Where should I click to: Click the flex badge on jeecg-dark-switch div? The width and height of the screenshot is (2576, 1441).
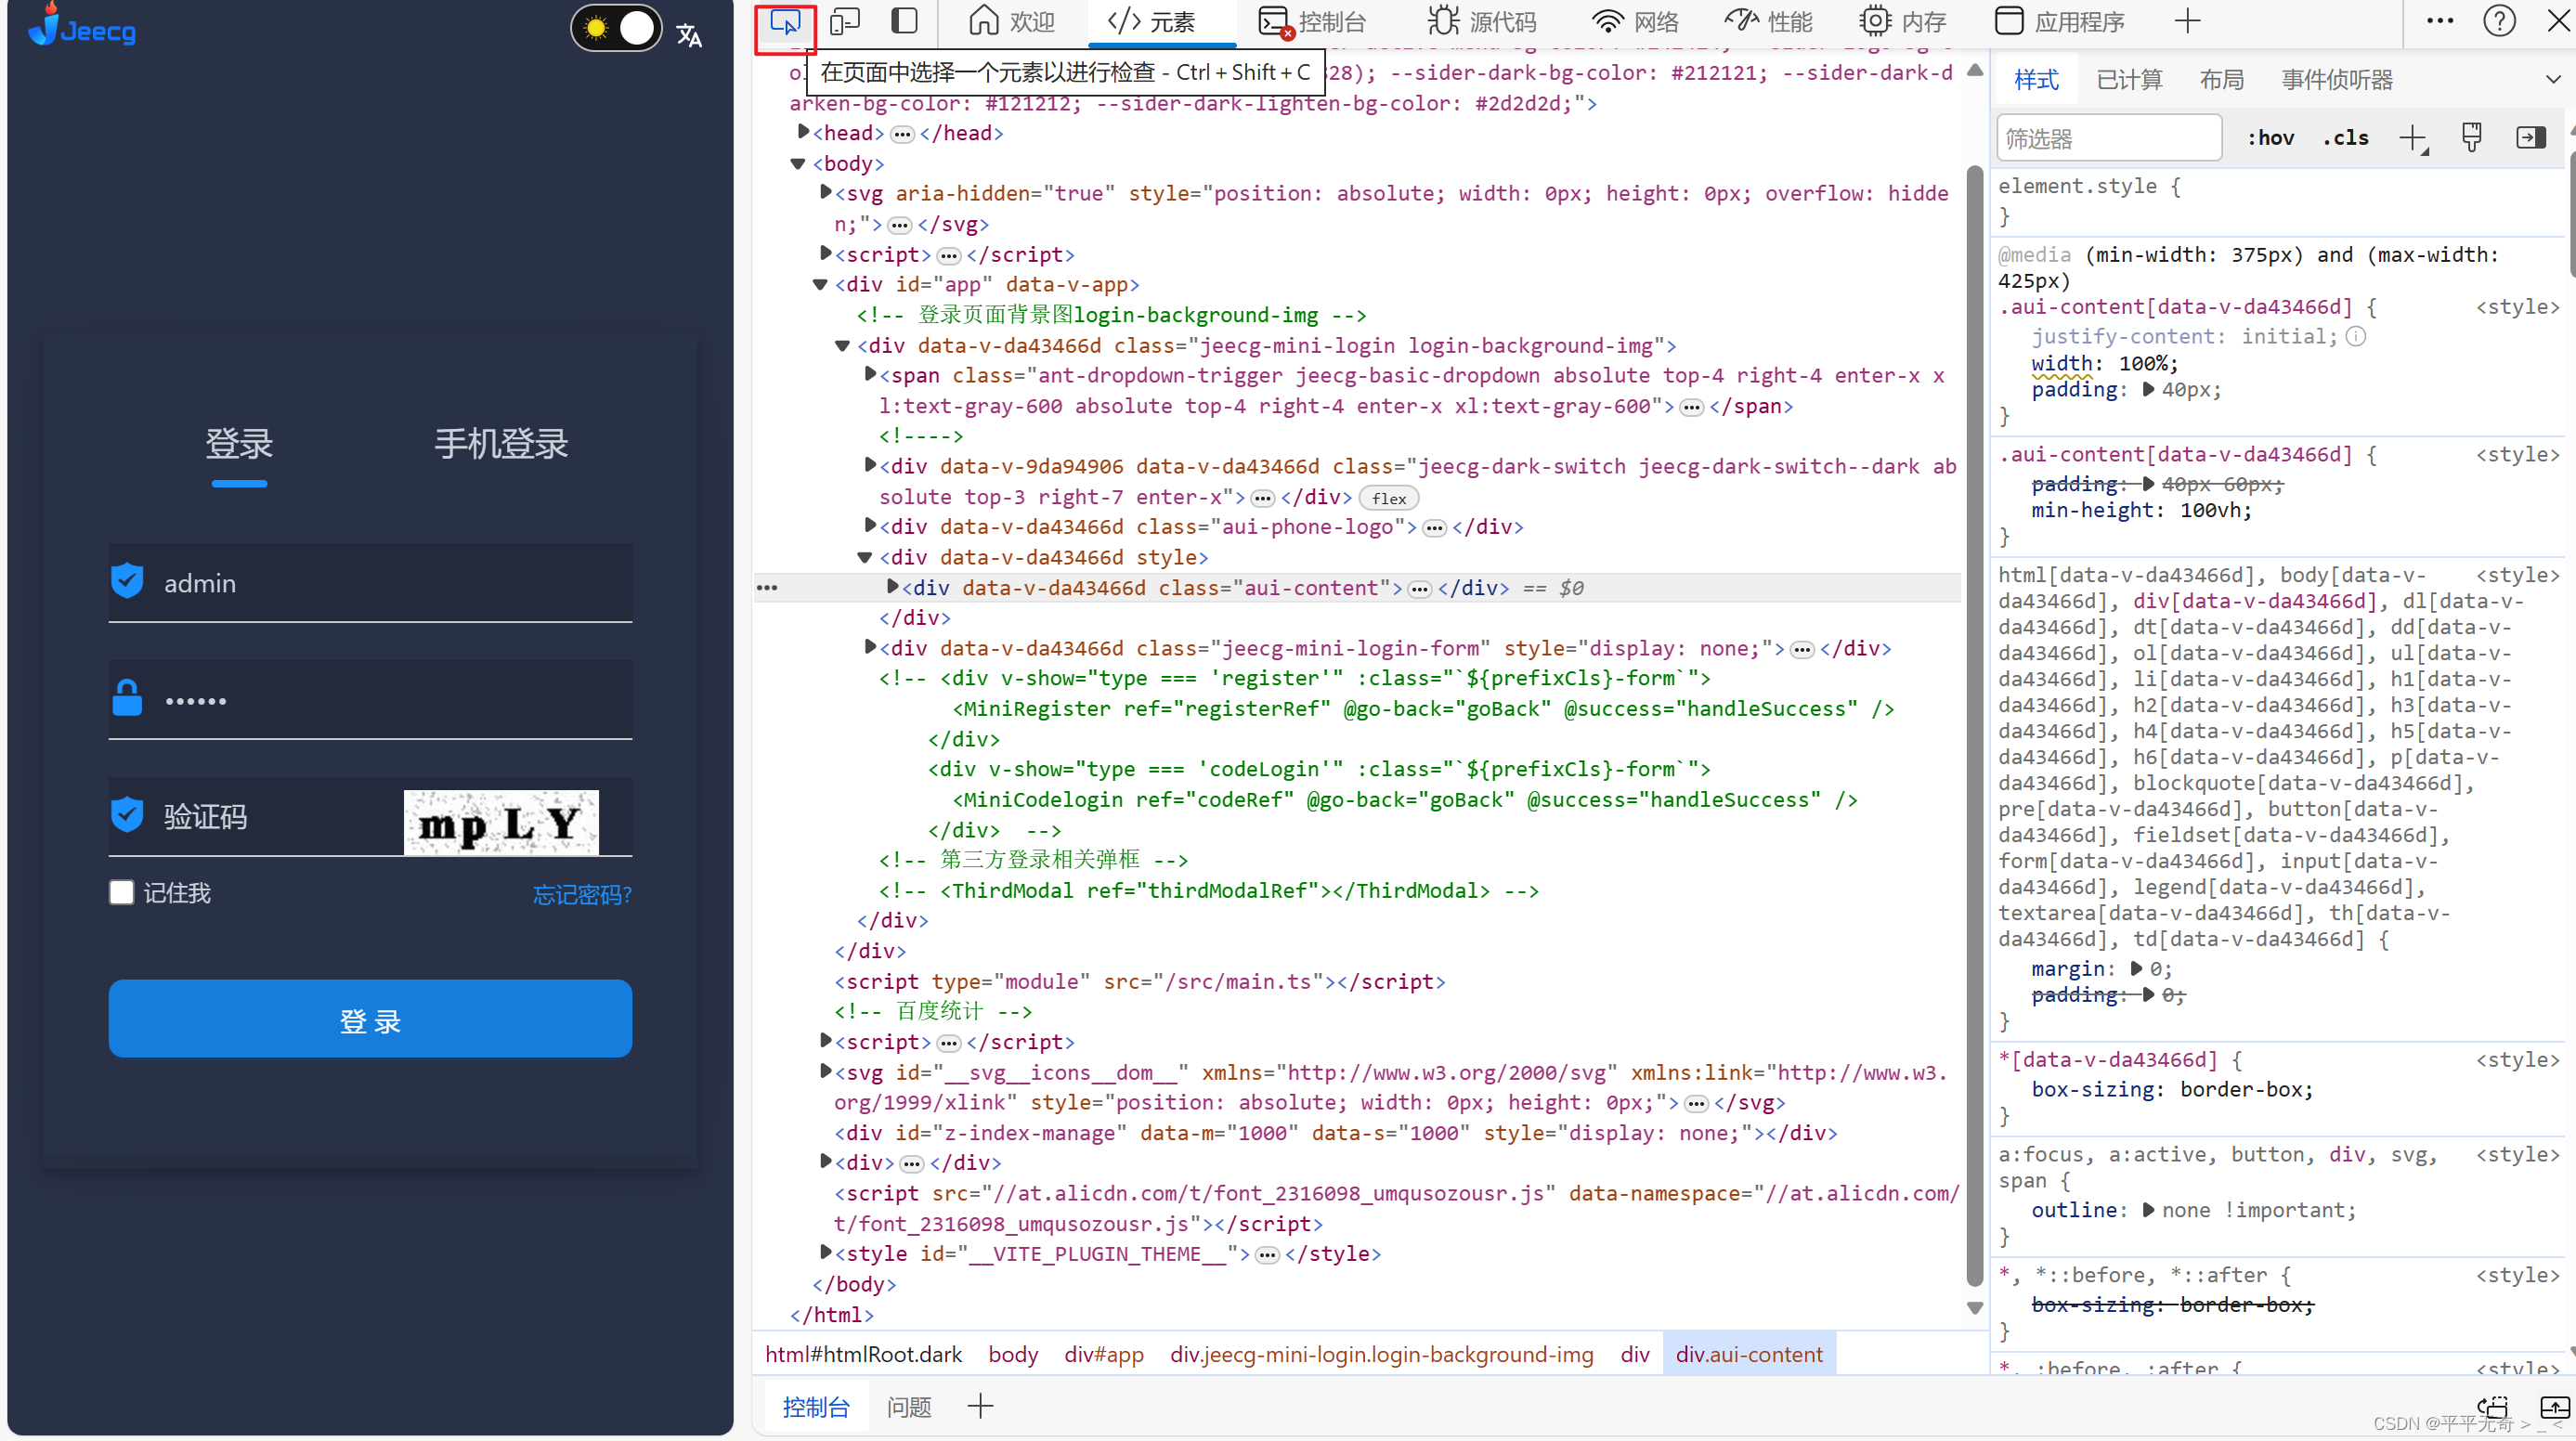coord(1389,498)
